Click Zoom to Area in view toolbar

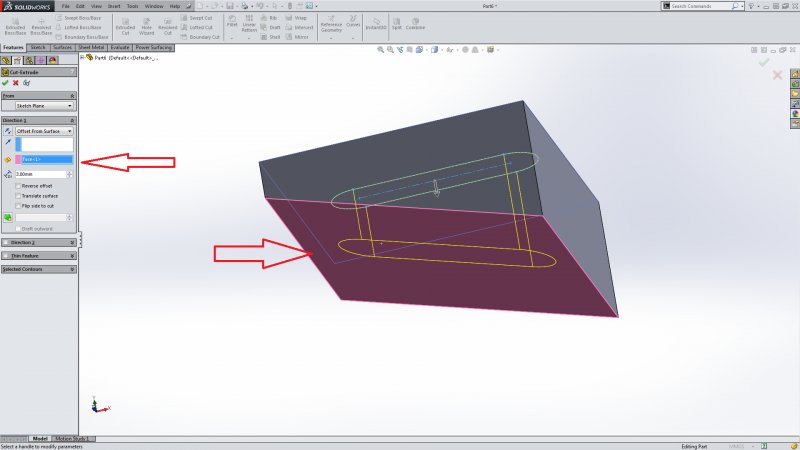click(390, 50)
